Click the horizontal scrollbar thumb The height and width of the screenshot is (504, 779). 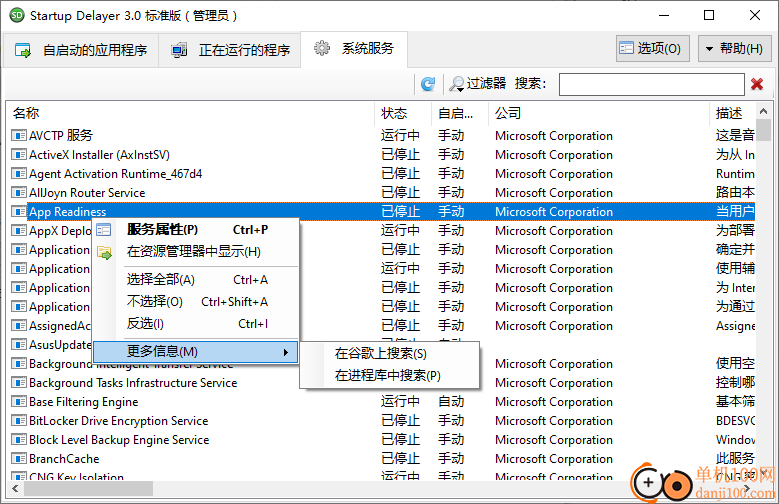(88, 489)
